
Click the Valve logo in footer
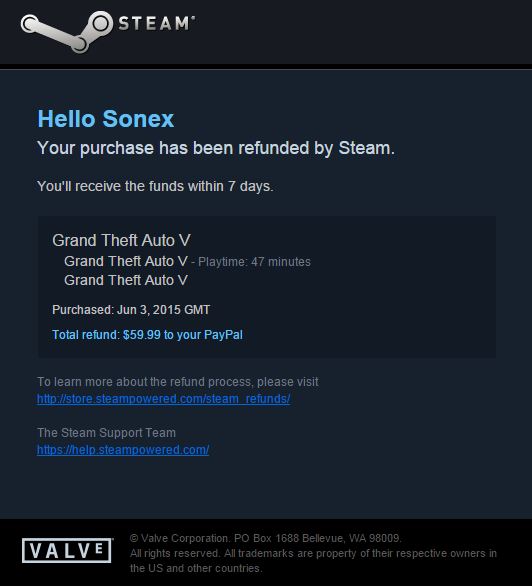coord(68,550)
